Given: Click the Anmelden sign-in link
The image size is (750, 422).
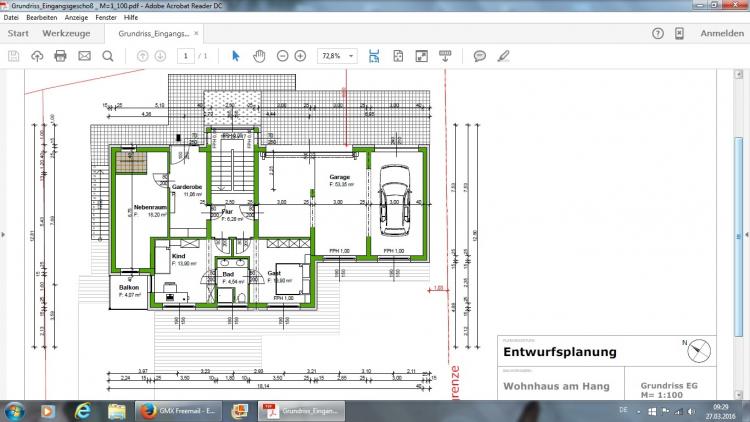Looking at the screenshot, I should (x=721, y=33).
